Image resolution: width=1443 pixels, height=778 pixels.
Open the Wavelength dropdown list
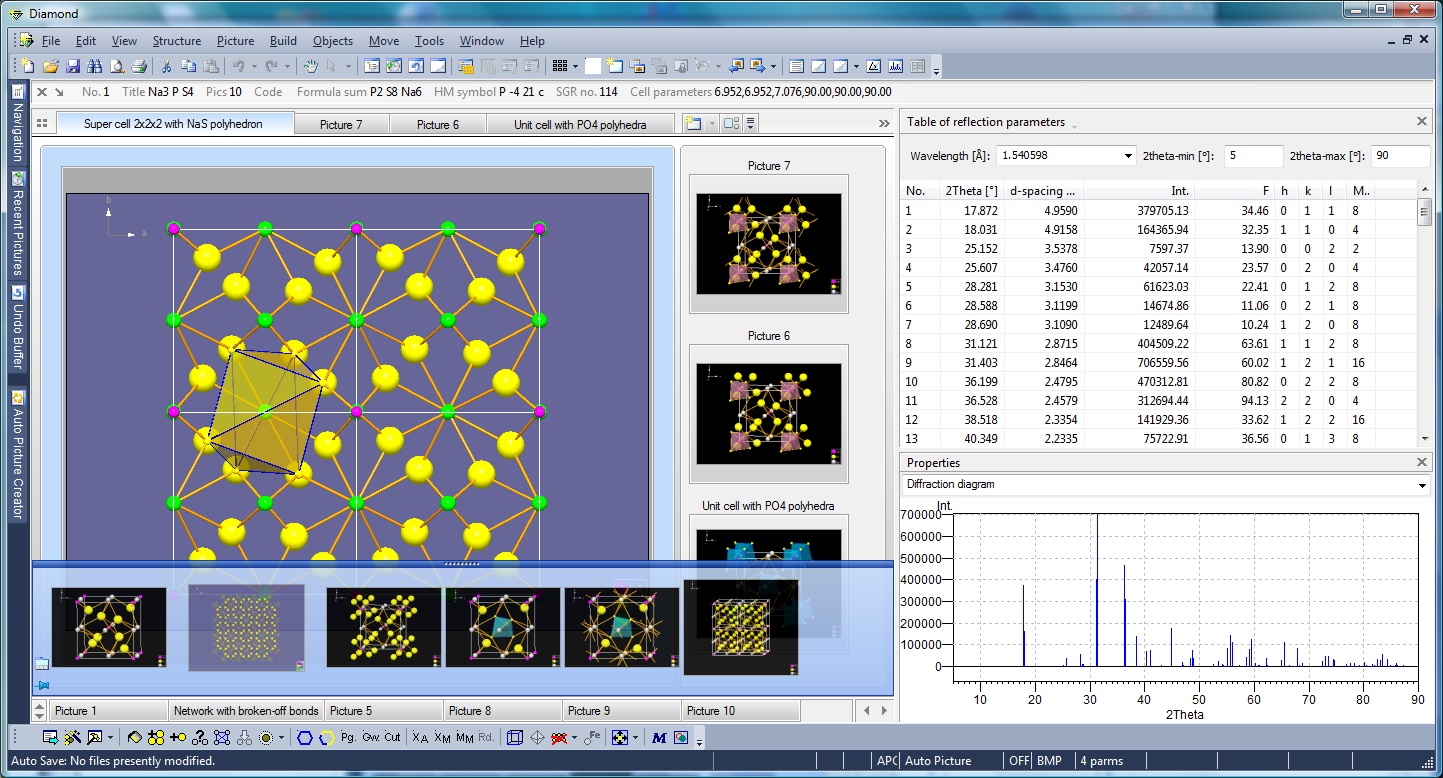pos(1127,156)
